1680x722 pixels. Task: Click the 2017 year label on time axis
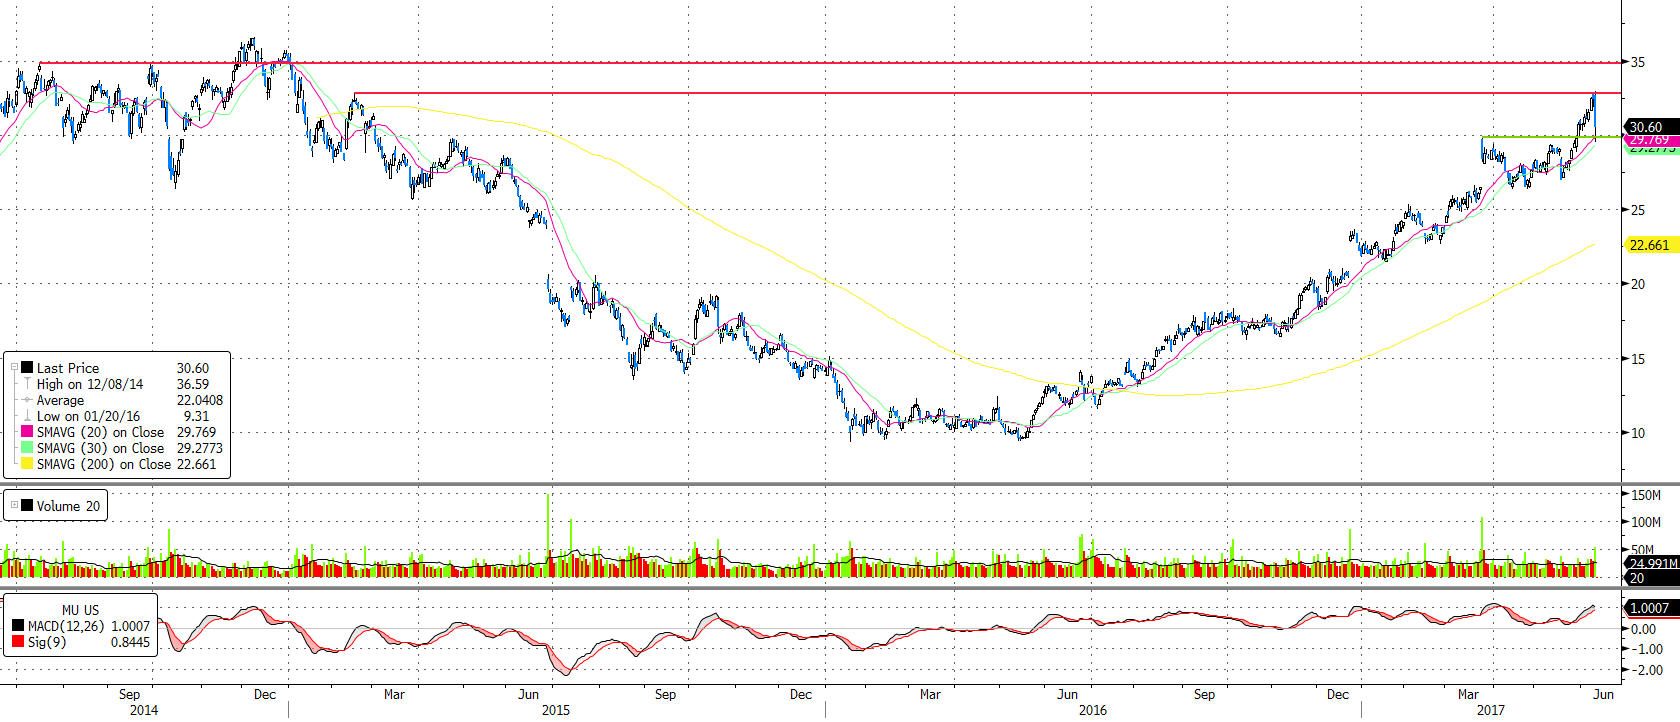click(1491, 710)
